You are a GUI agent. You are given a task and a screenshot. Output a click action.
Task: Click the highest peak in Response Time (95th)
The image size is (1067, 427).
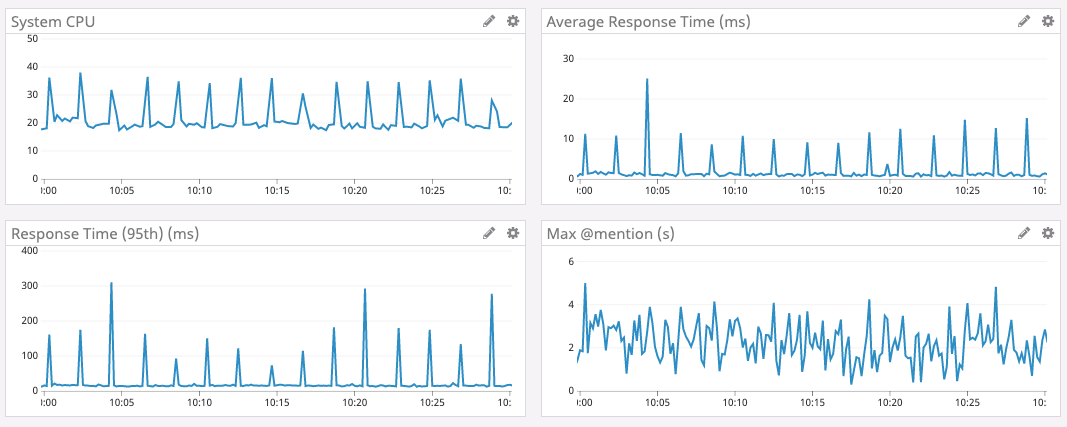coord(111,284)
